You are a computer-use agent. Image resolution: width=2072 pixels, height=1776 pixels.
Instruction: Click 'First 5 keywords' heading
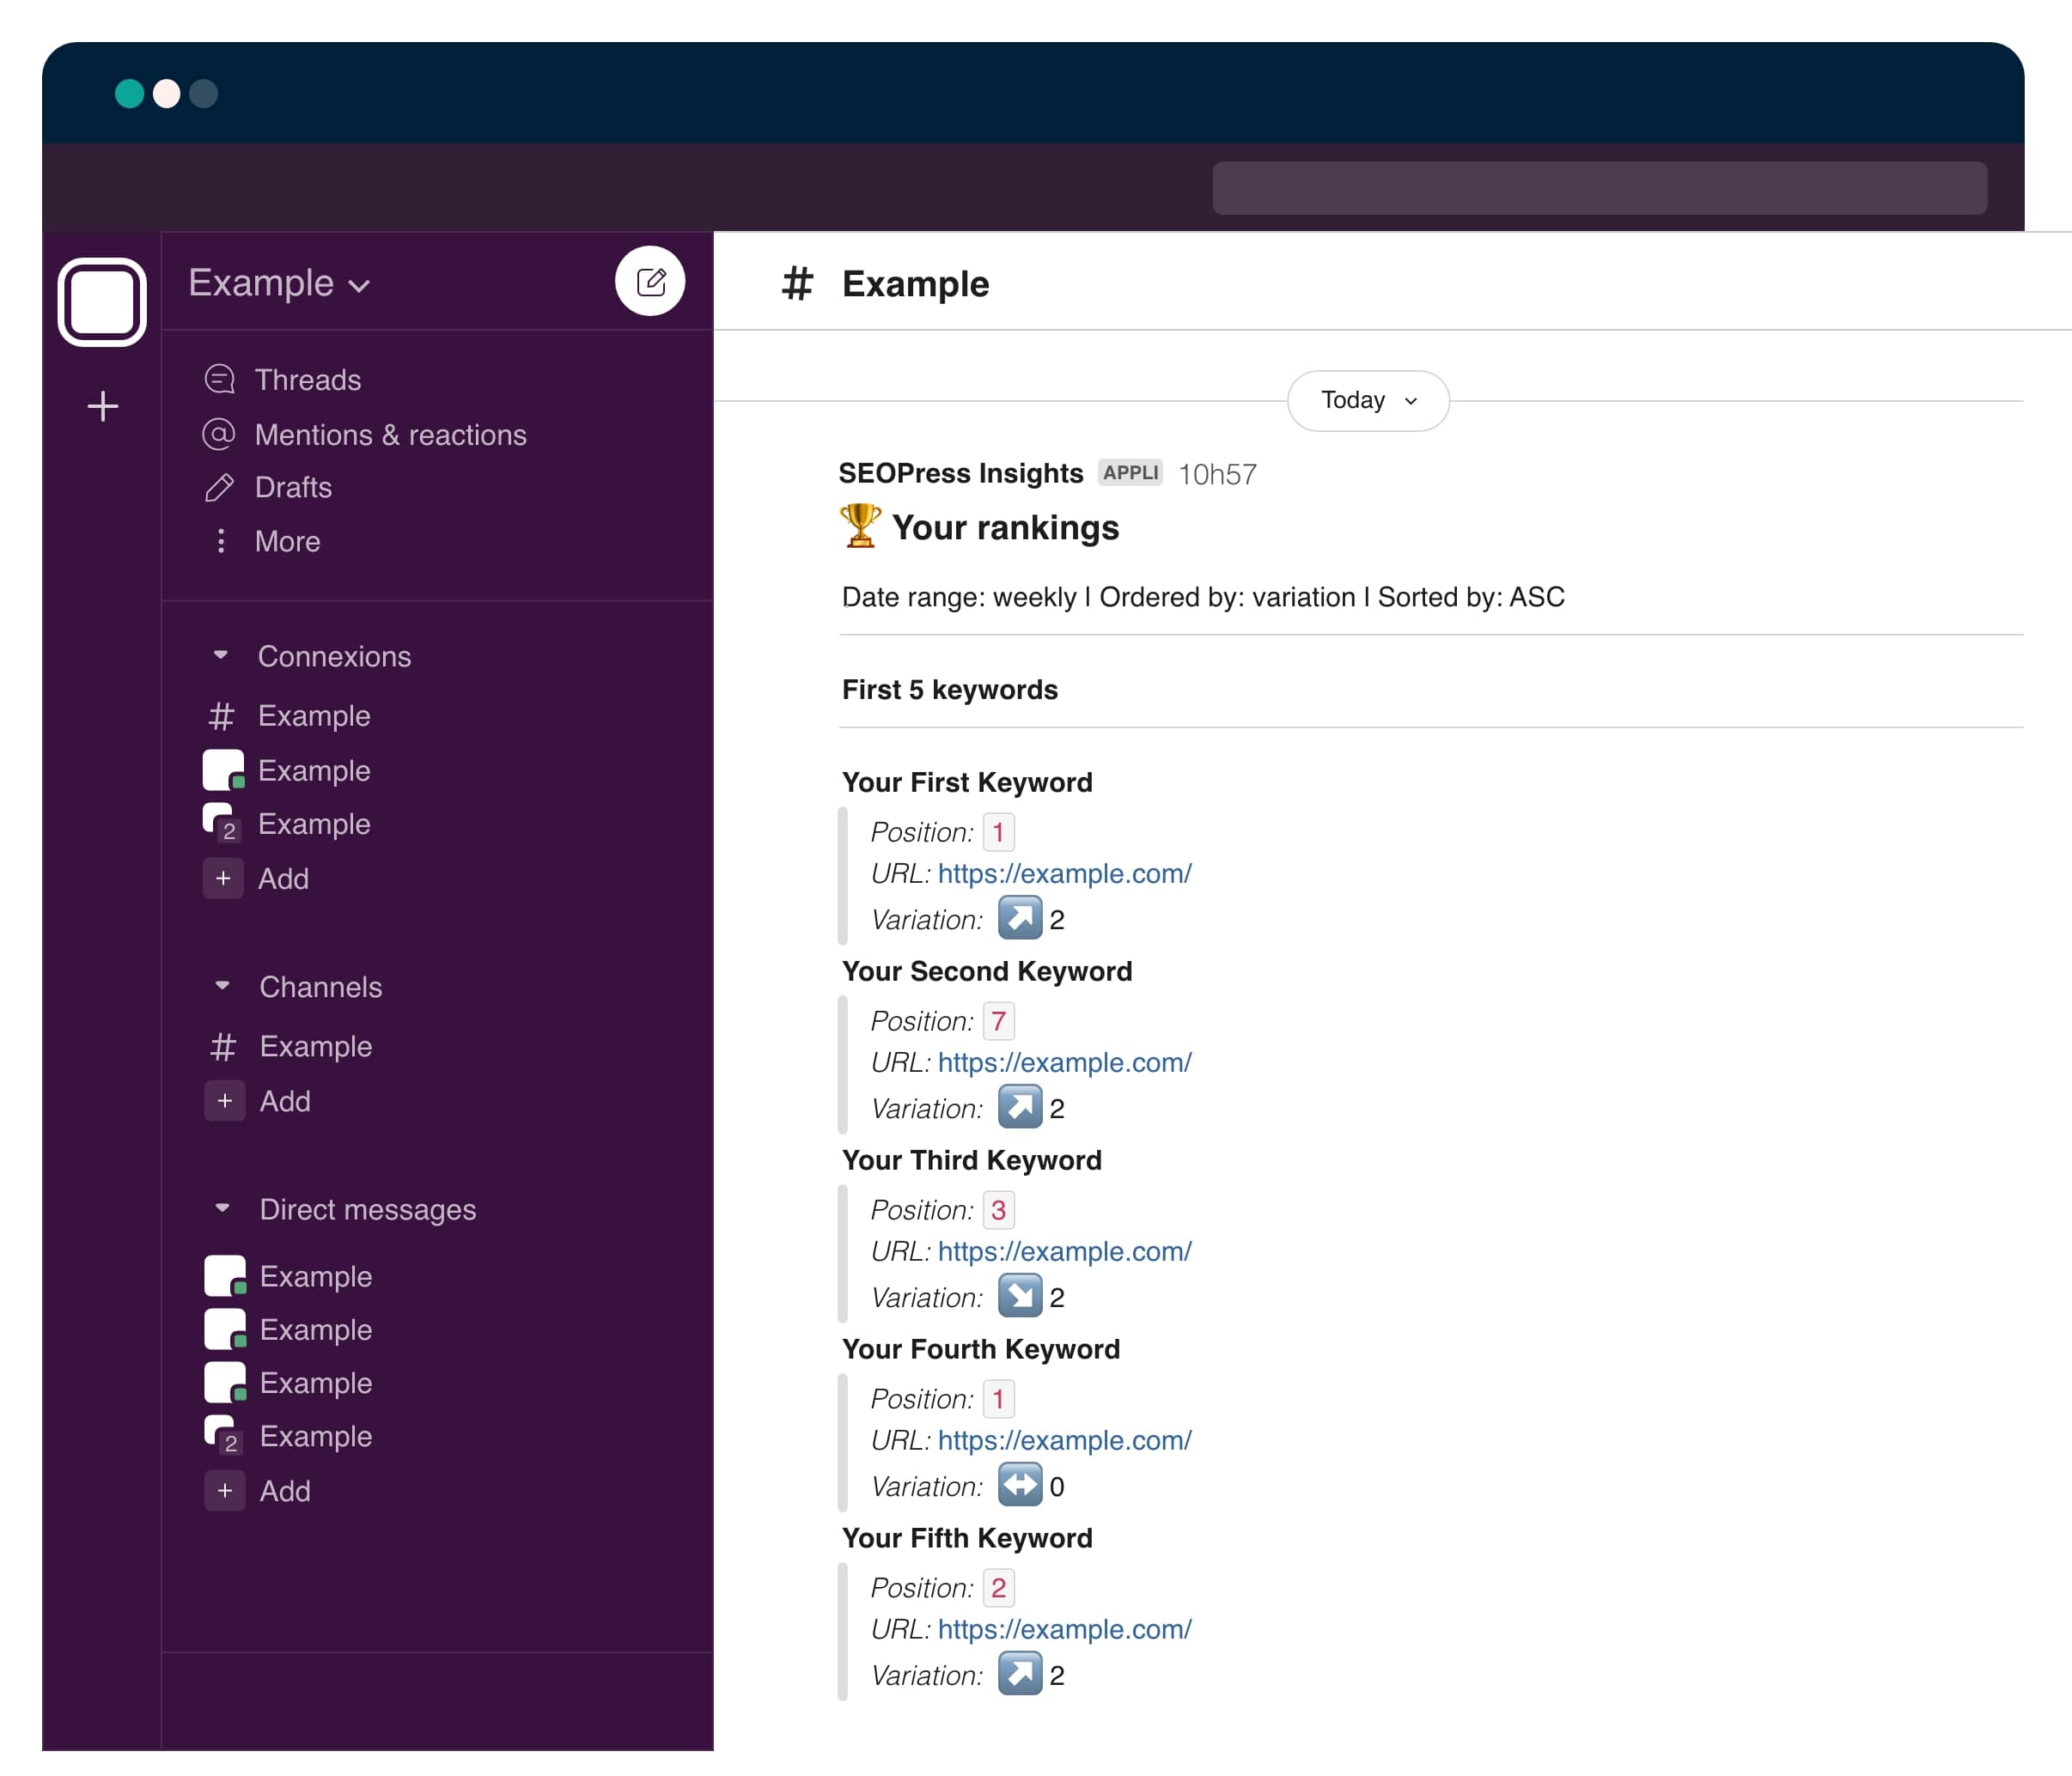pyautogui.click(x=950, y=690)
